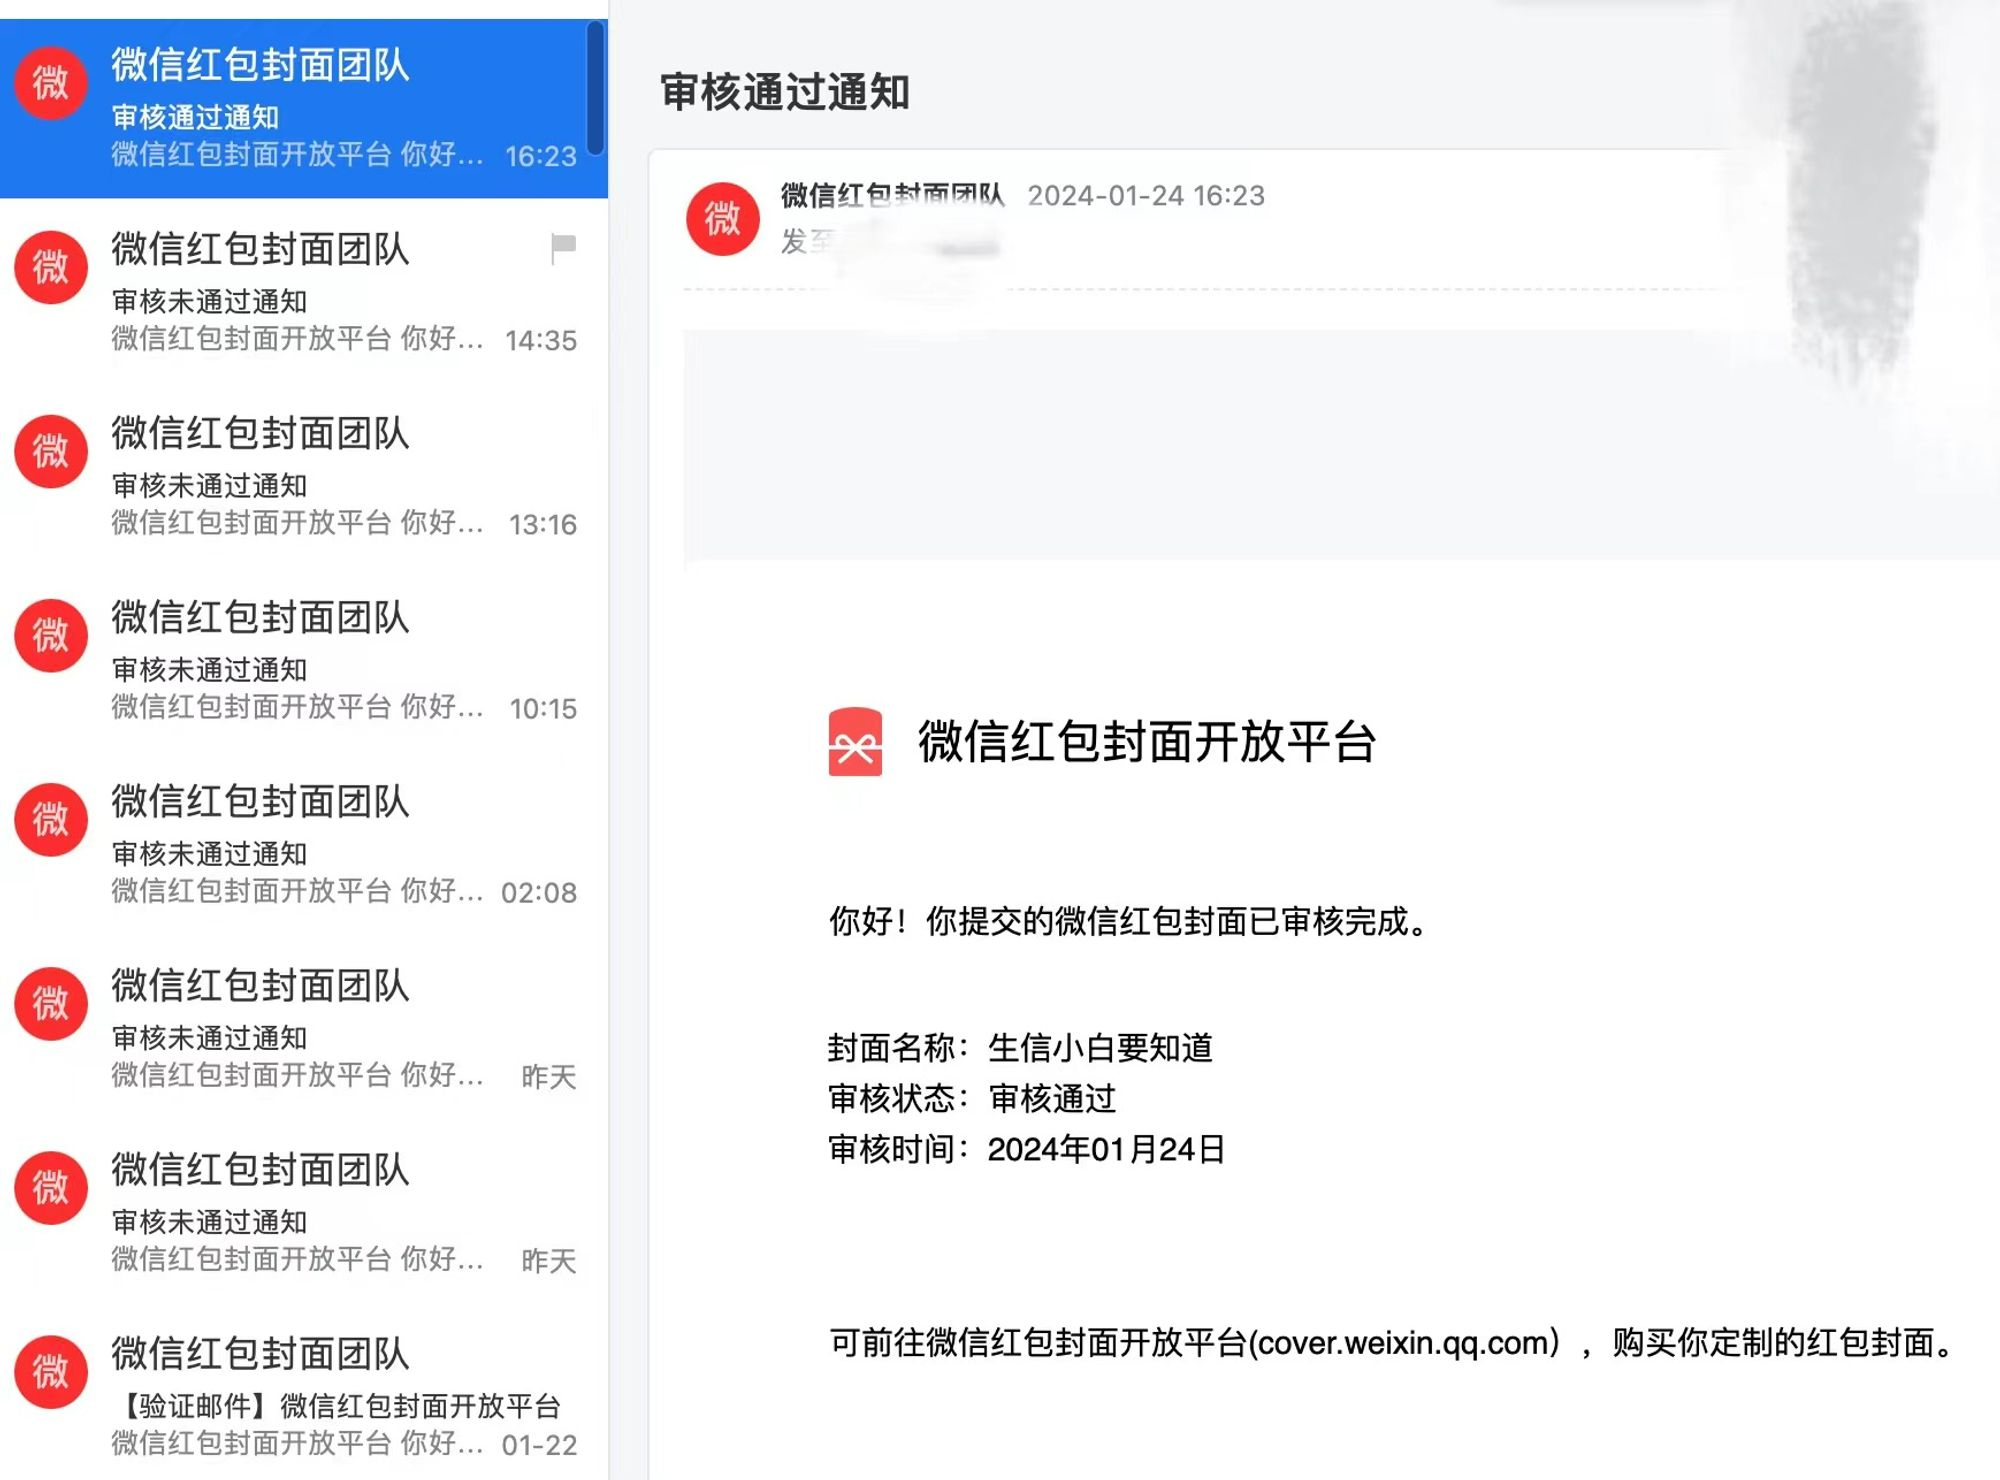Click avatar of the 01-22 verification email
This screenshot has height=1480, width=2000.
tap(50, 1371)
